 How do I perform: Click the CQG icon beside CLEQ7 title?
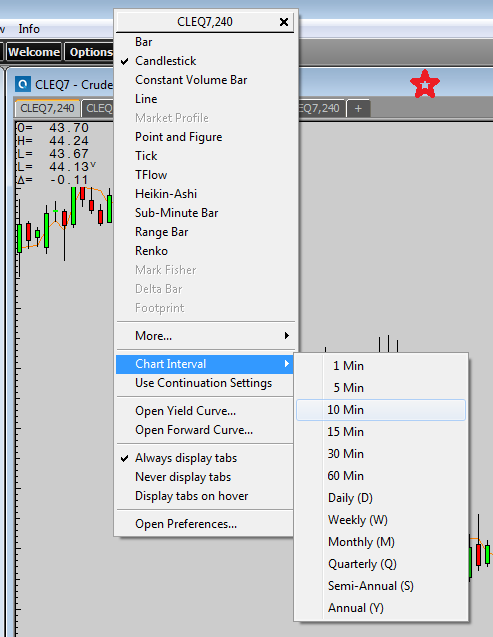pos(23,84)
